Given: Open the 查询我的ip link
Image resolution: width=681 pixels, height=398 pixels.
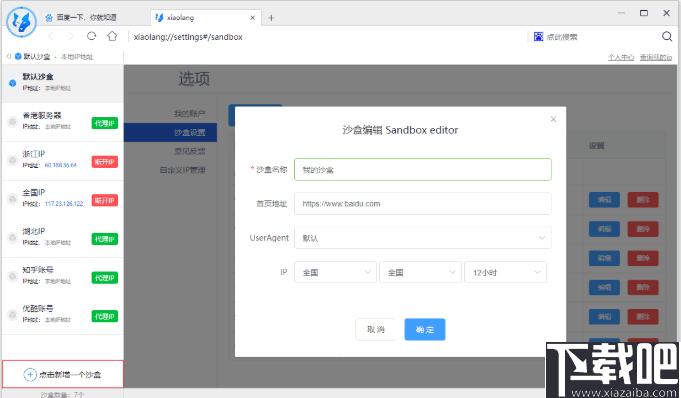Looking at the screenshot, I should click(656, 57).
